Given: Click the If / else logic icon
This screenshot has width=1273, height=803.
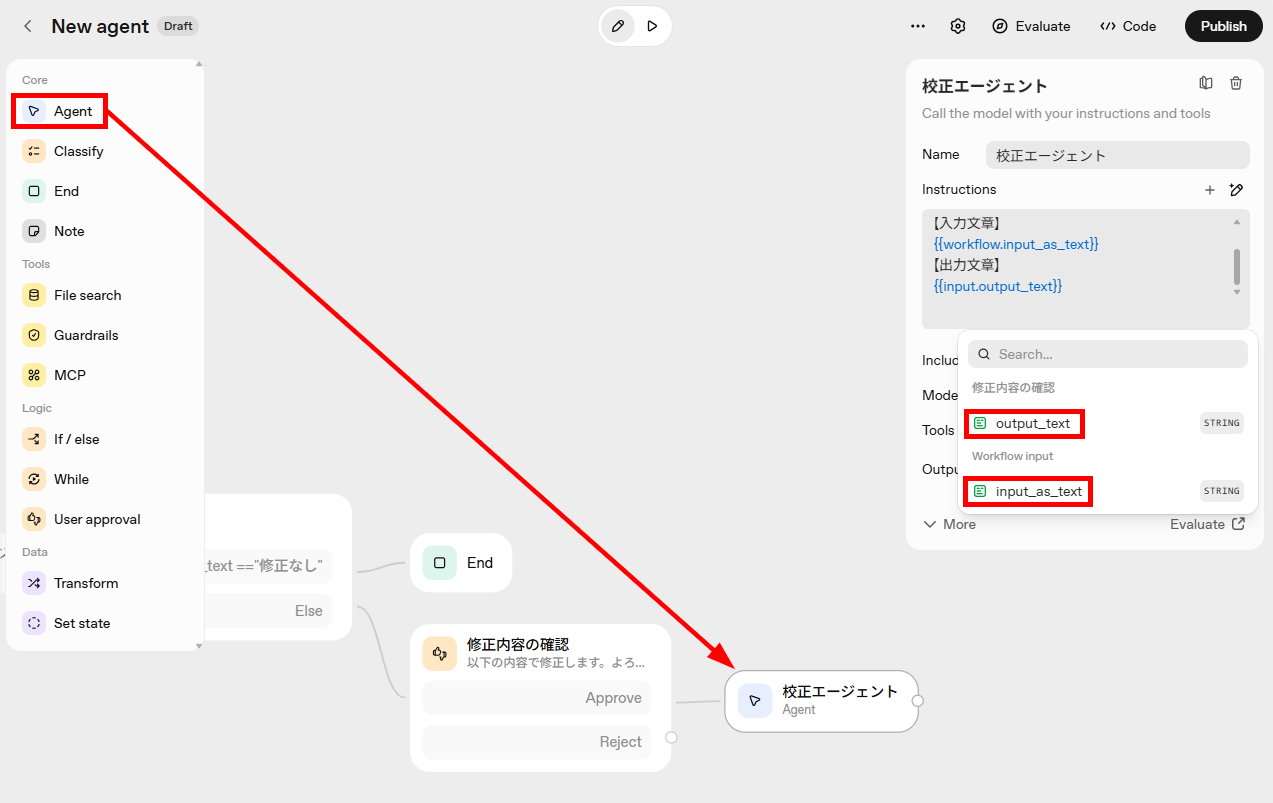Looking at the screenshot, I should [x=34, y=439].
